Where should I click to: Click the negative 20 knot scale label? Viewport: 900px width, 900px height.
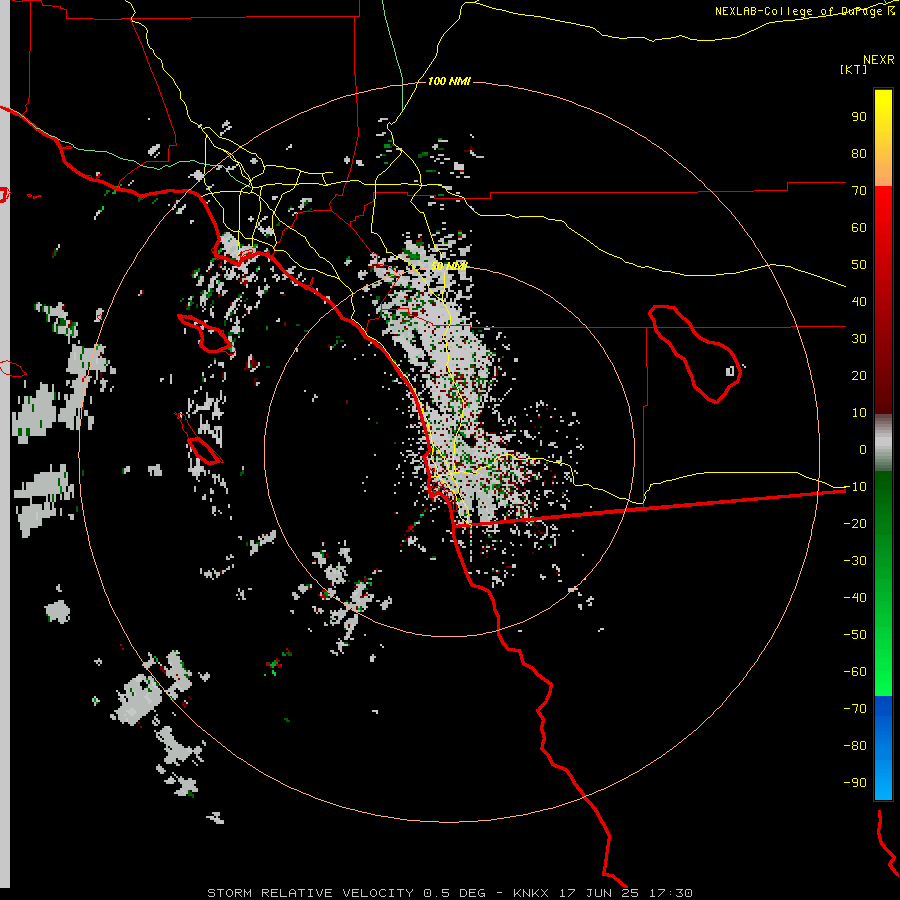(855, 523)
